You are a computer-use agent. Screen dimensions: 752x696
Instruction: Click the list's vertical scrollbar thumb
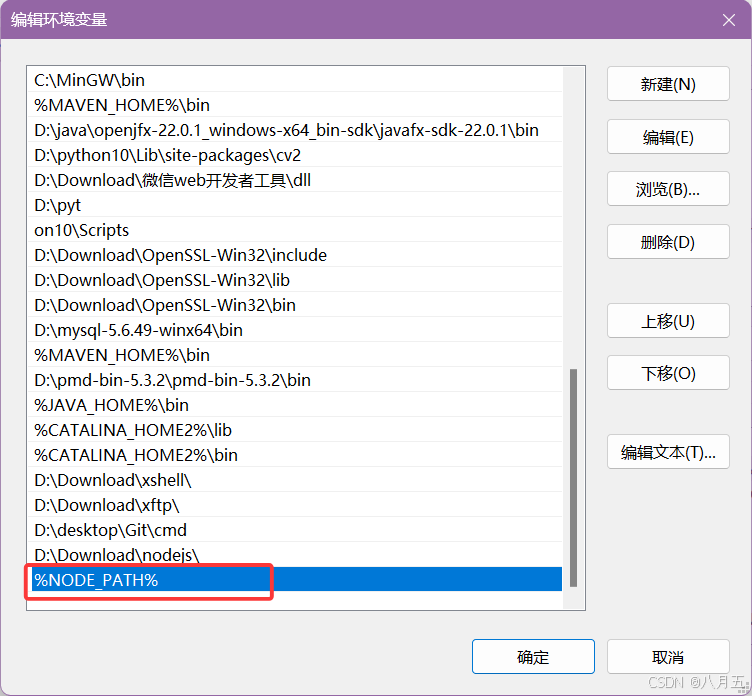(573, 478)
